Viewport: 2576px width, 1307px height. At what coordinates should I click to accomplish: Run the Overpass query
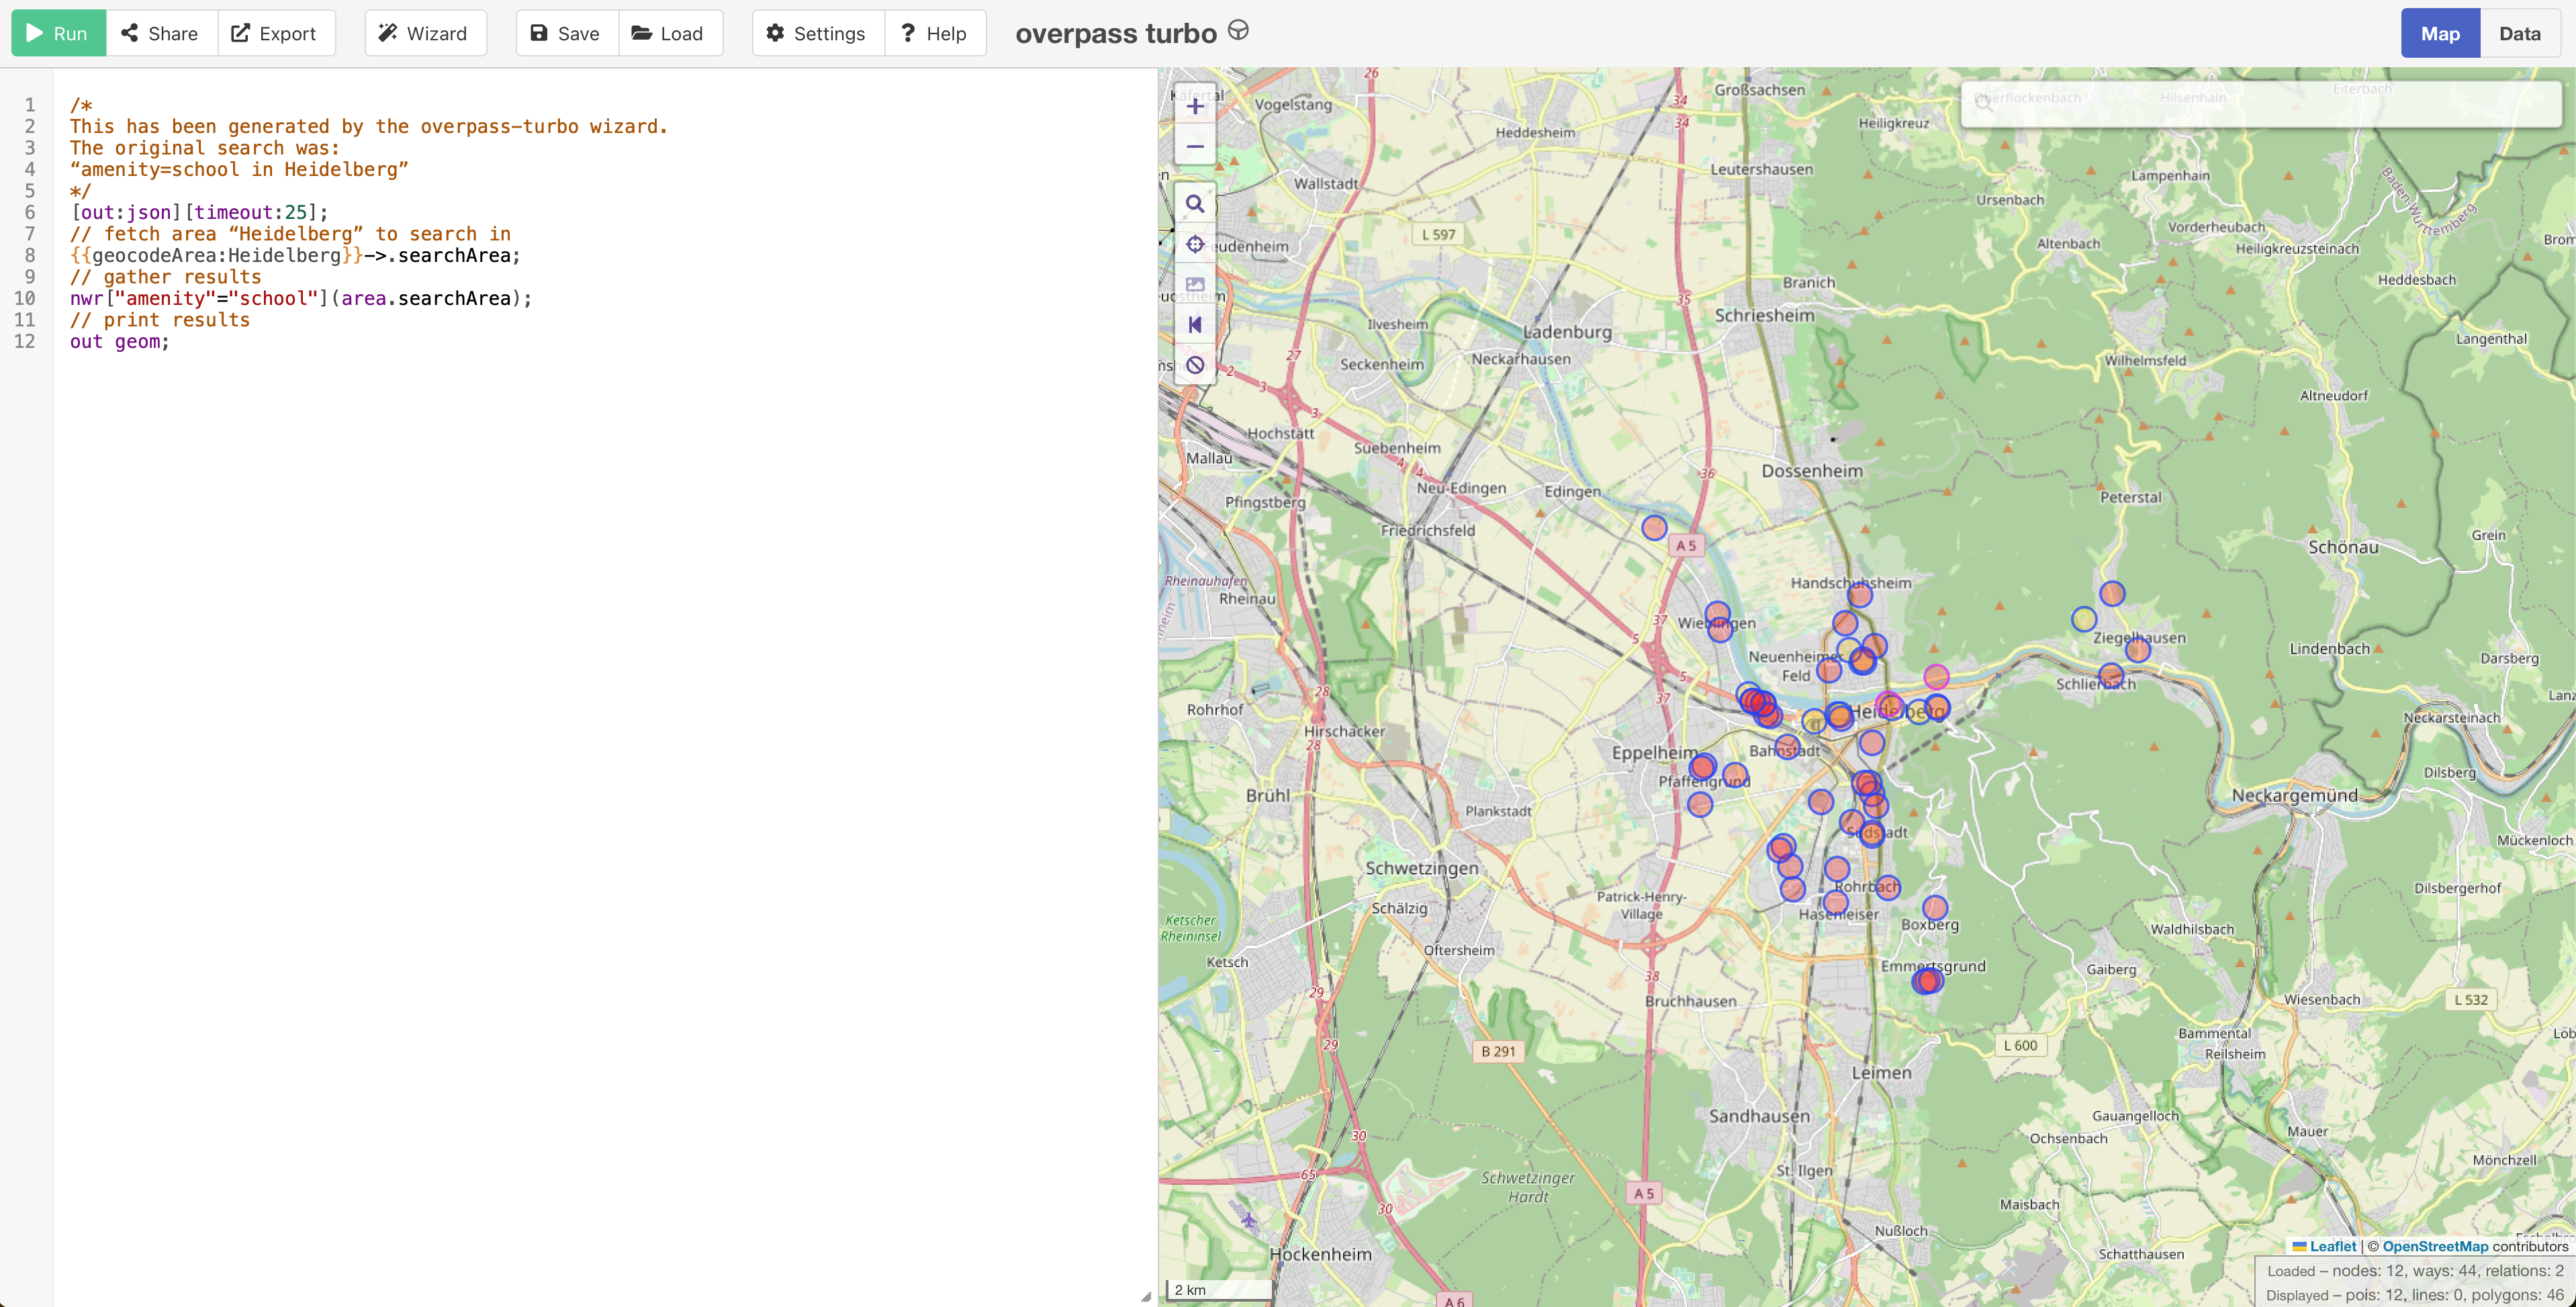point(58,33)
